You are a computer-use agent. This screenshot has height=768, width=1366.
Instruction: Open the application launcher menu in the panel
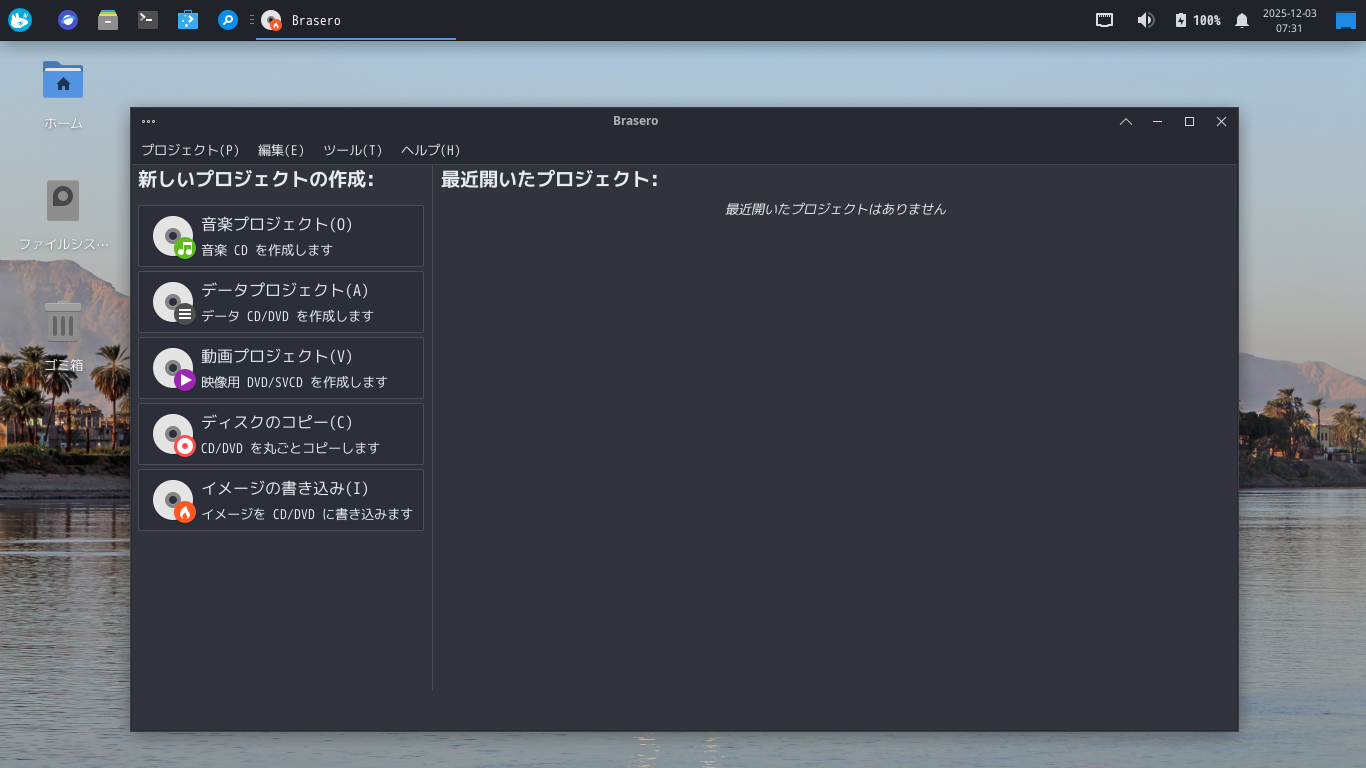pyautogui.click(x=20, y=20)
